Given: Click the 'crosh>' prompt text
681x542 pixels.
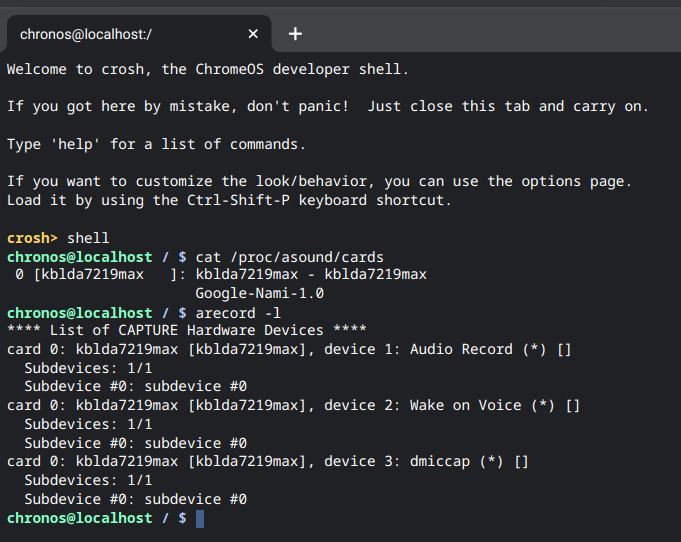Looking at the screenshot, I should pyautogui.click(x=32, y=238).
